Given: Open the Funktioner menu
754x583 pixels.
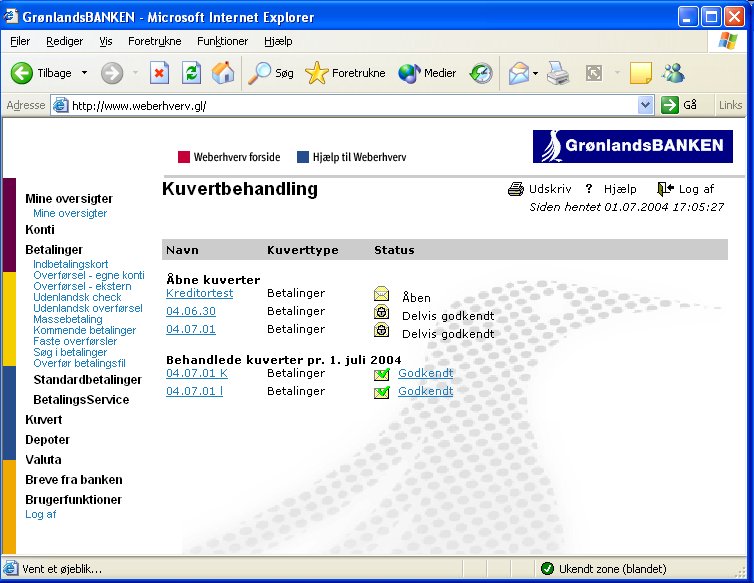Looking at the screenshot, I should tap(223, 41).
